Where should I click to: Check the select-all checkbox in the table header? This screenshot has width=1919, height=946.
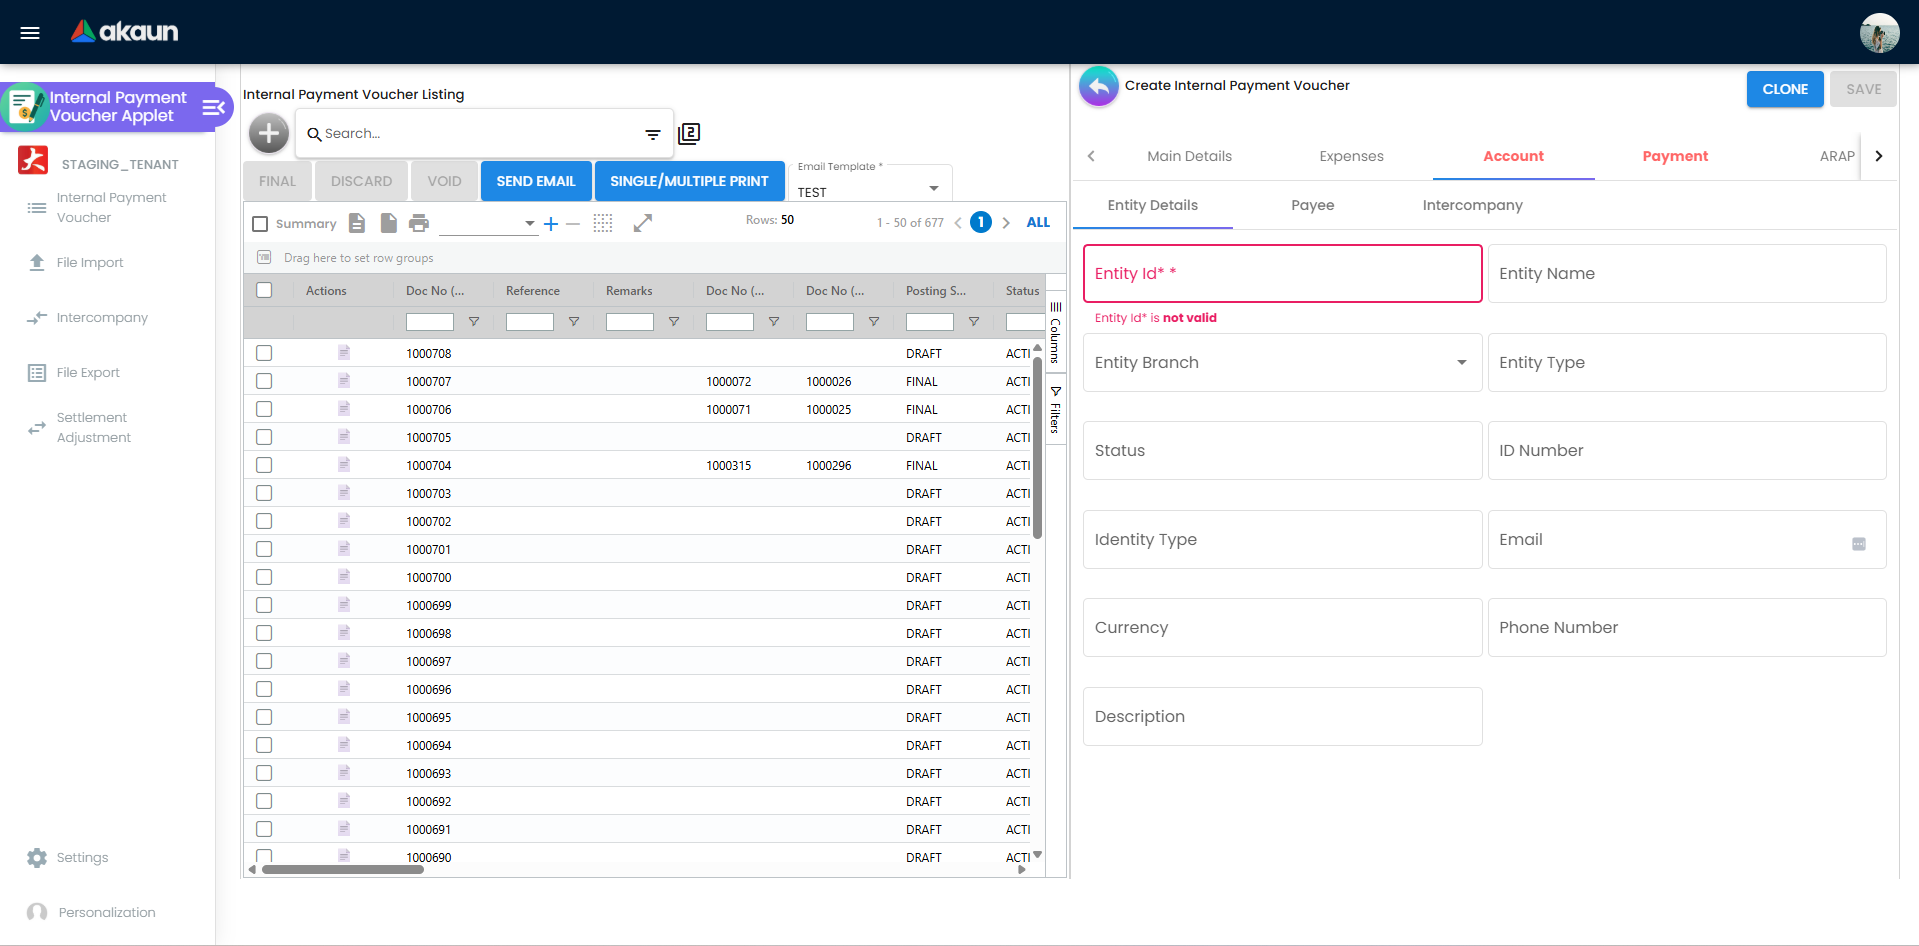click(x=264, y=289)
